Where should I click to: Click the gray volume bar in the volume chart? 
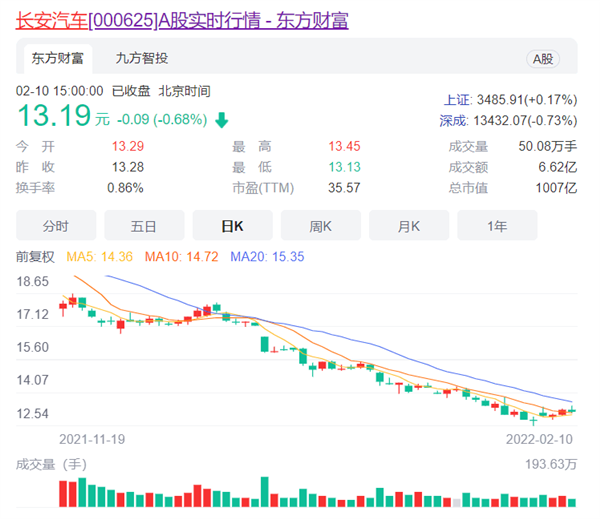(456, 503)
